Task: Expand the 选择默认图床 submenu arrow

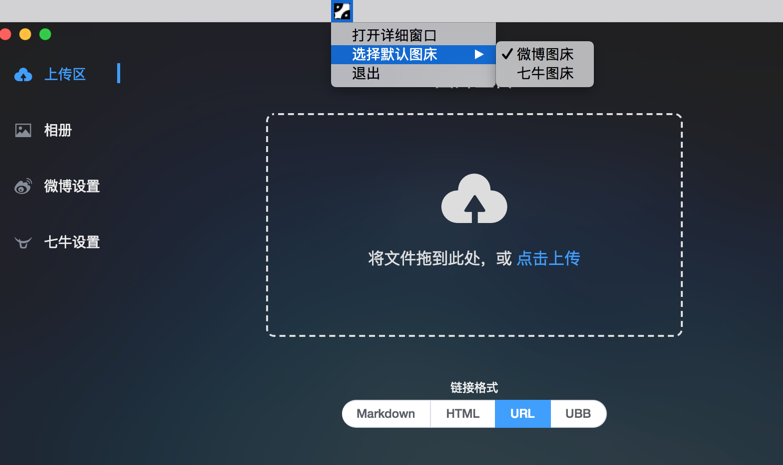Action: 479,54
